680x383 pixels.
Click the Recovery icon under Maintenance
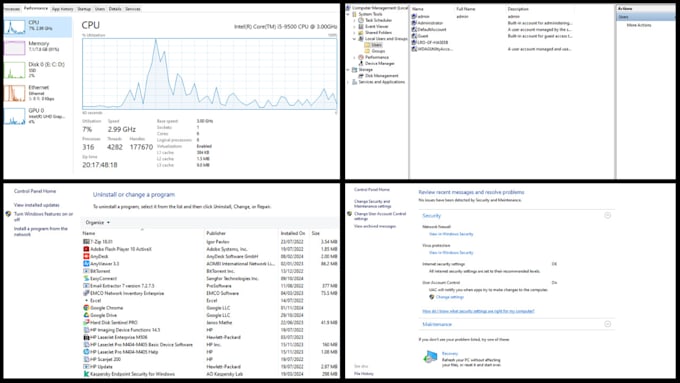pos(430,357)
